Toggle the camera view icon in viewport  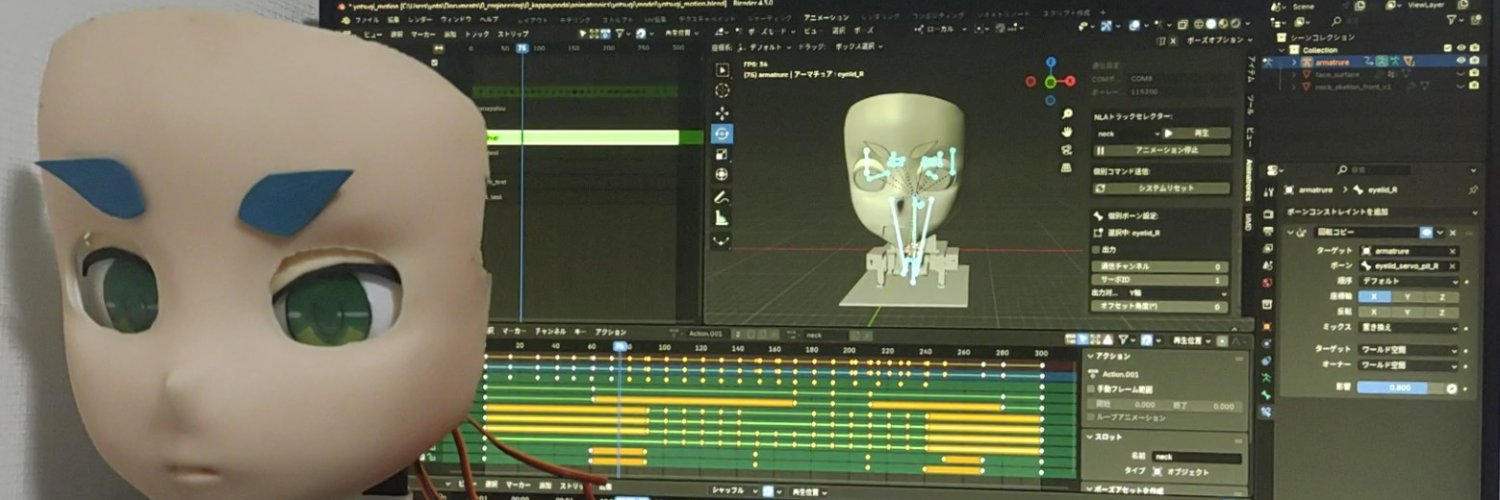(x=1068, y=149)
